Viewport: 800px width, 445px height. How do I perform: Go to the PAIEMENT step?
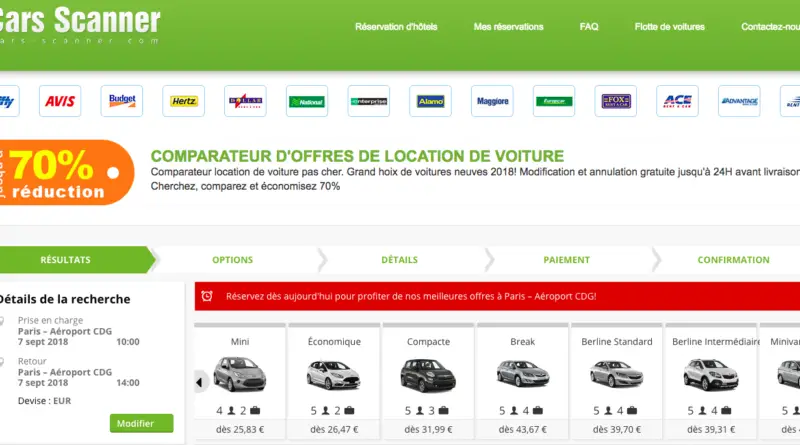(x=566, y=260)
